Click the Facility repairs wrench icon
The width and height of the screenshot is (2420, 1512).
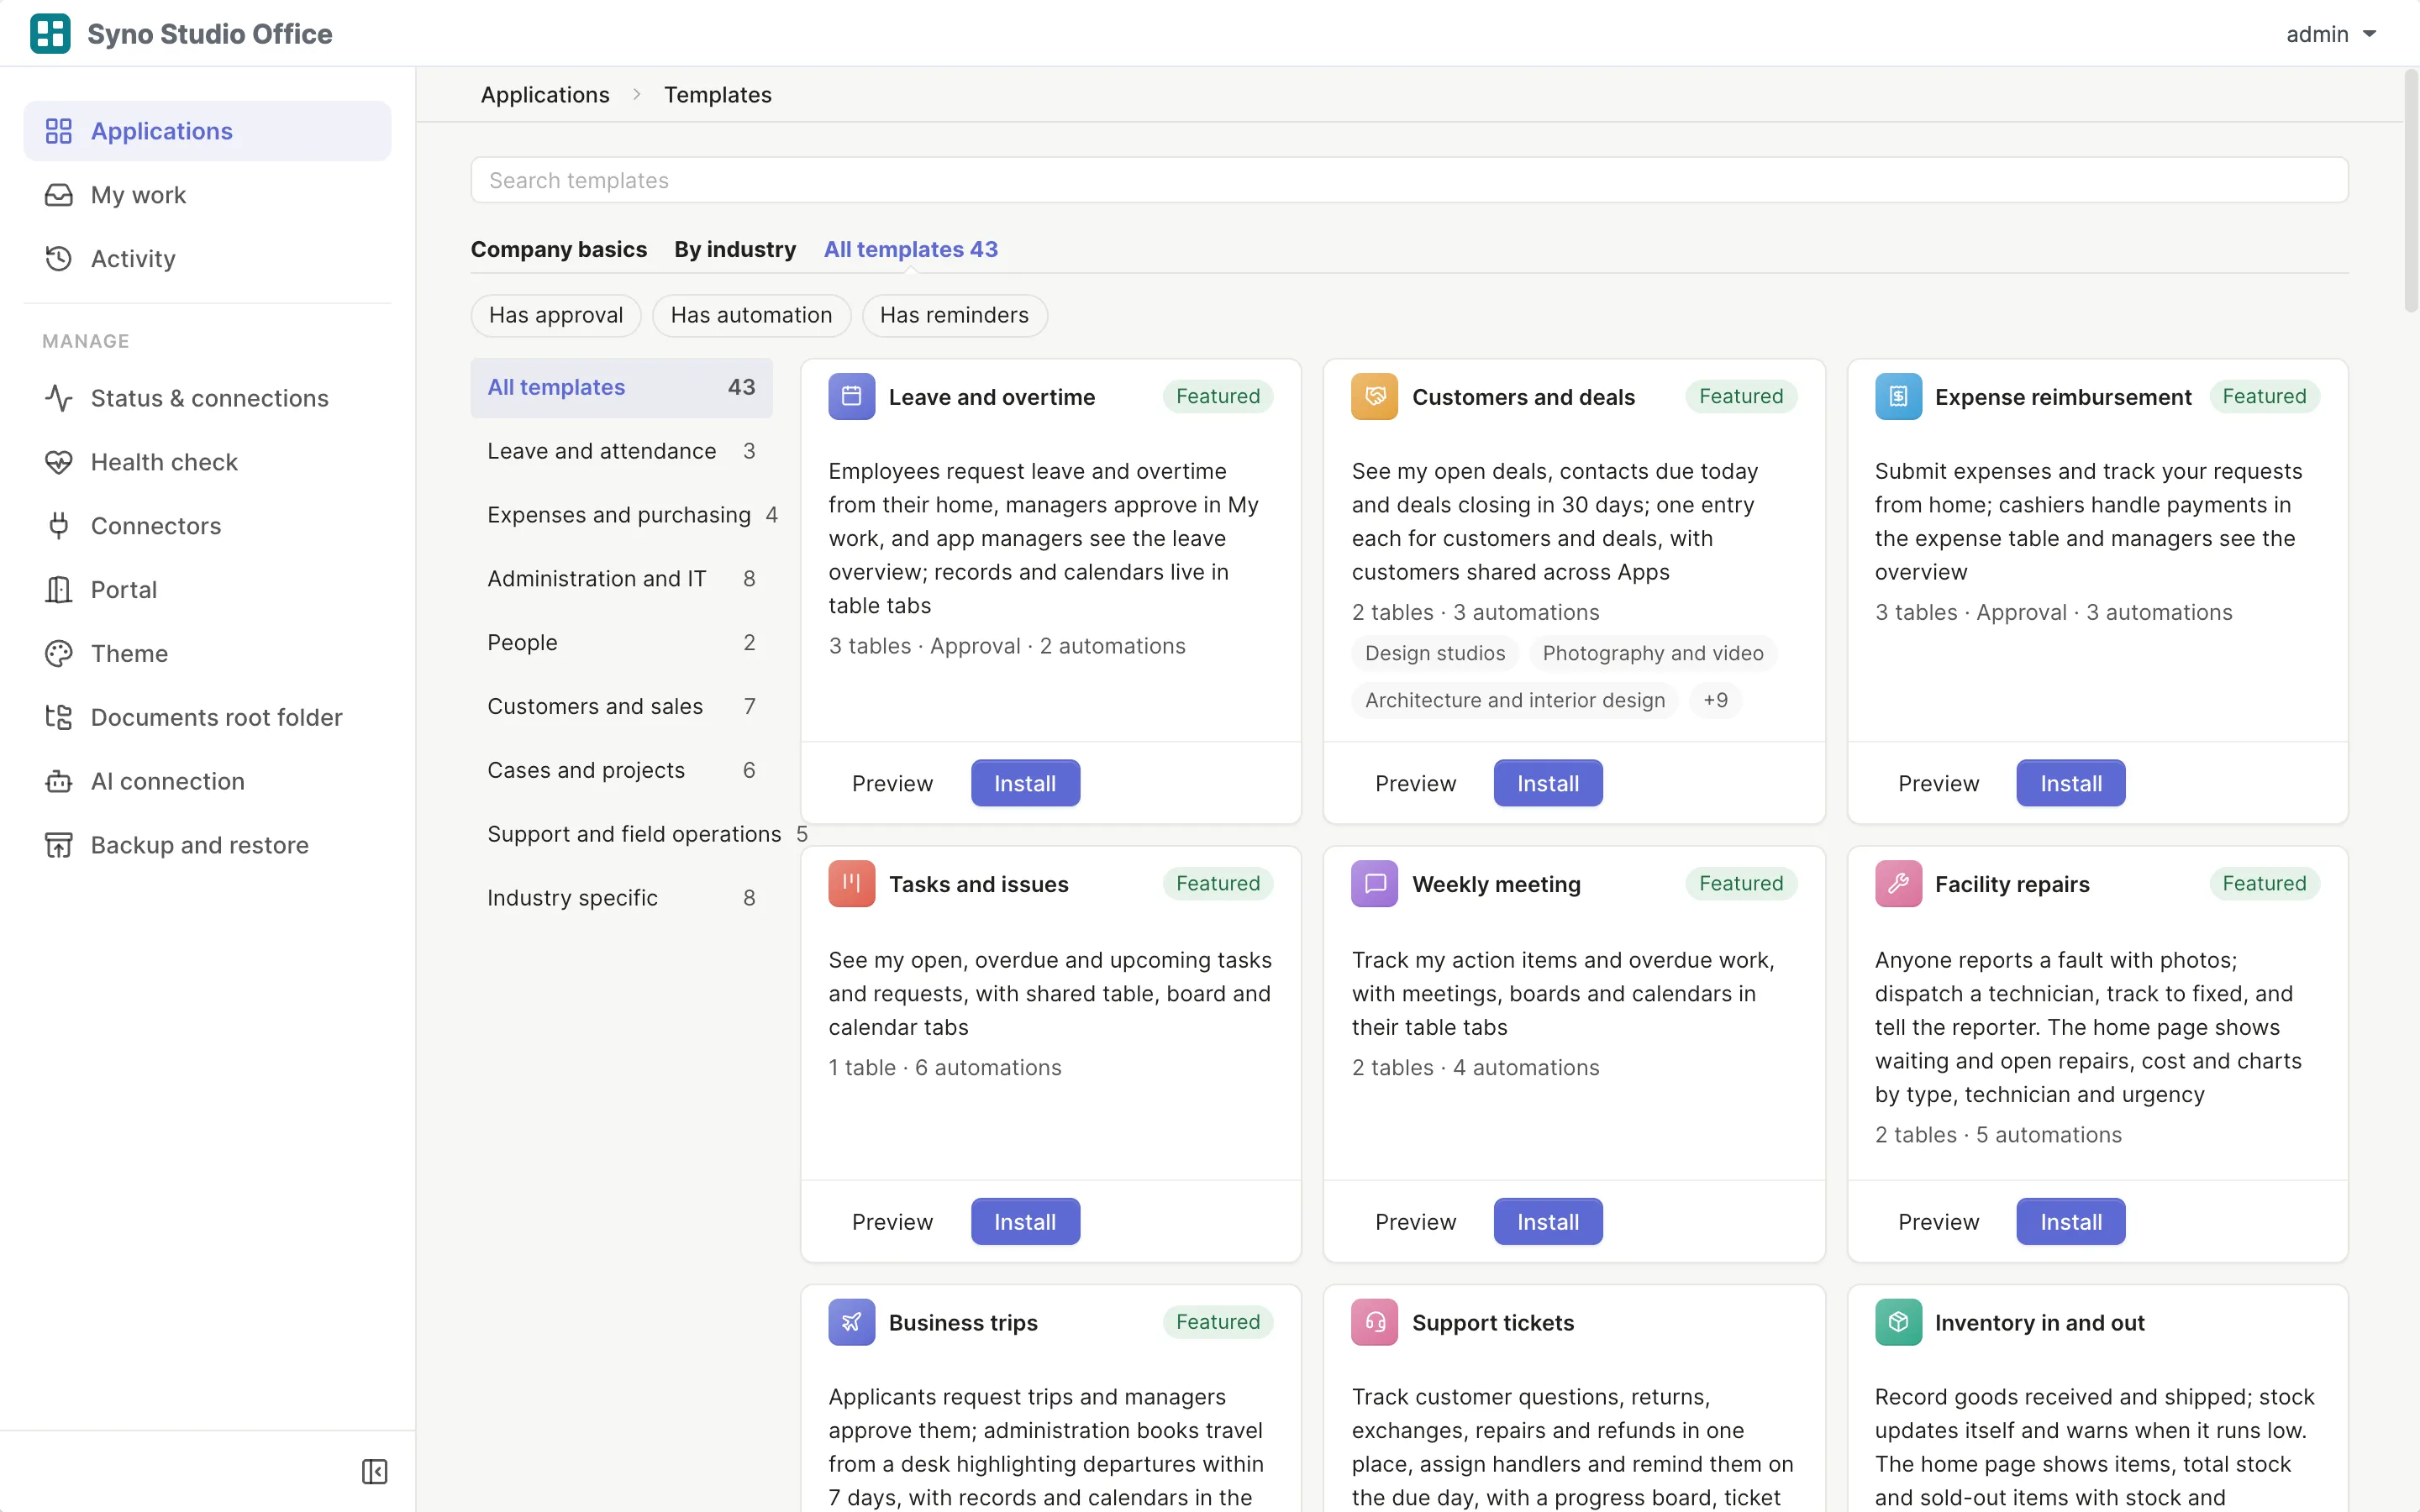1897,884
